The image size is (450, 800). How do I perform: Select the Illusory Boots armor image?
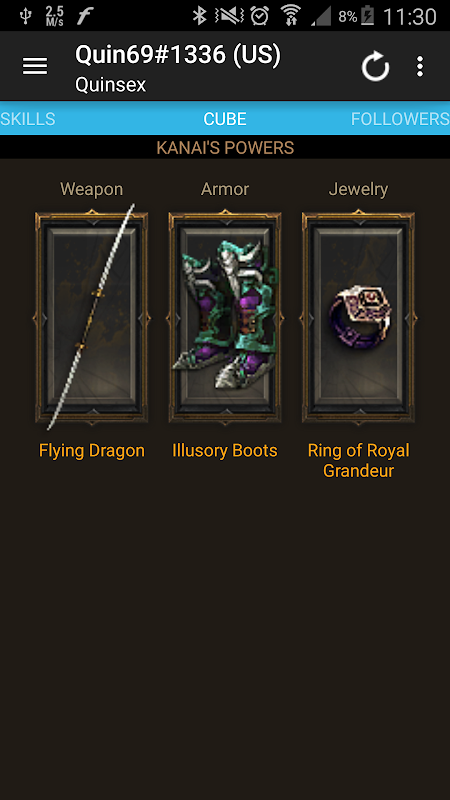(225, 317)
